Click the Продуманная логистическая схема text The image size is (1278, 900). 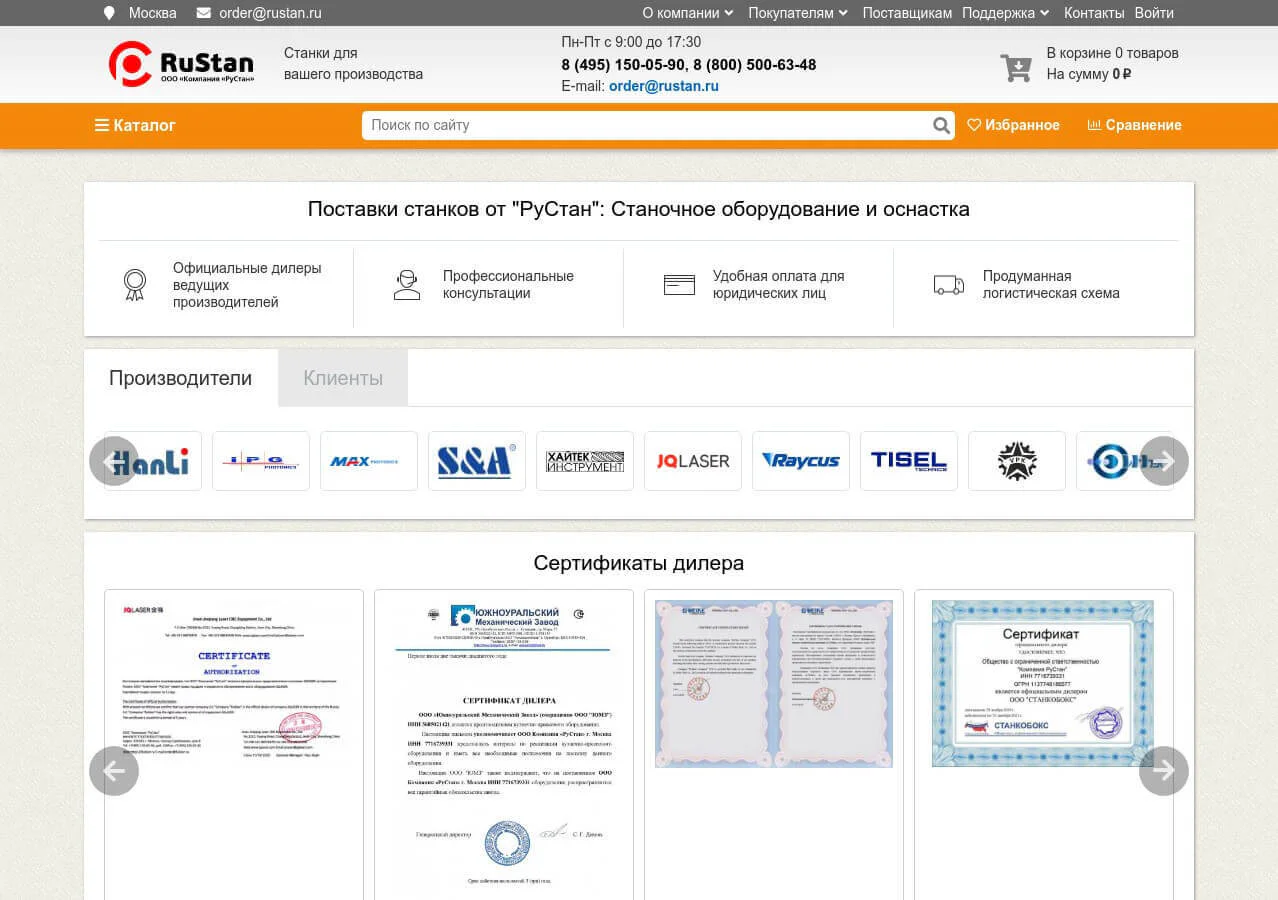tap(1051, 285)
